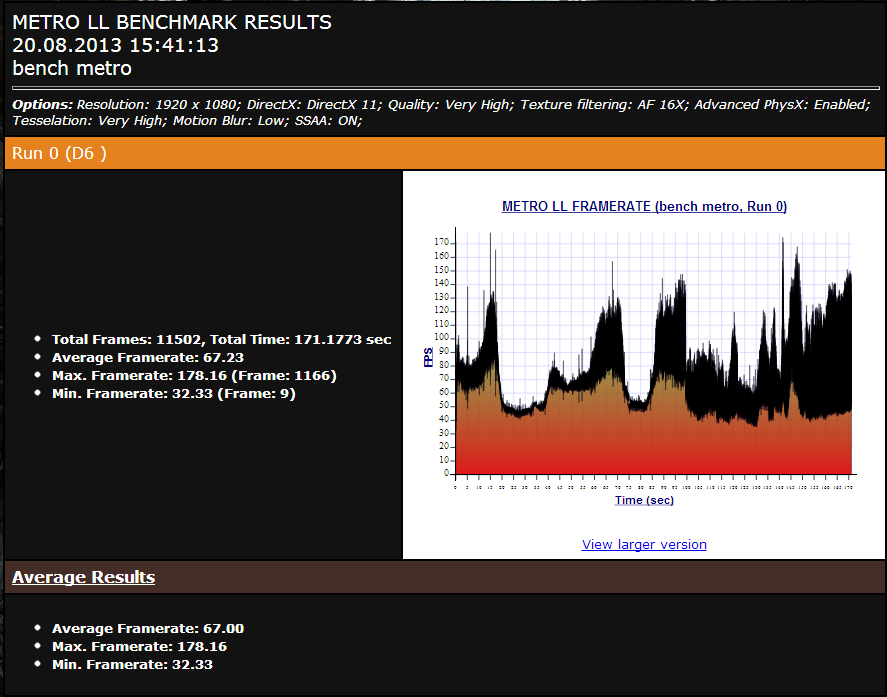Click 'Min. Framerate: 32.33 (Frame: 9)' line
The width and height of the screenshot is (887, 697).
pos(174,394)
